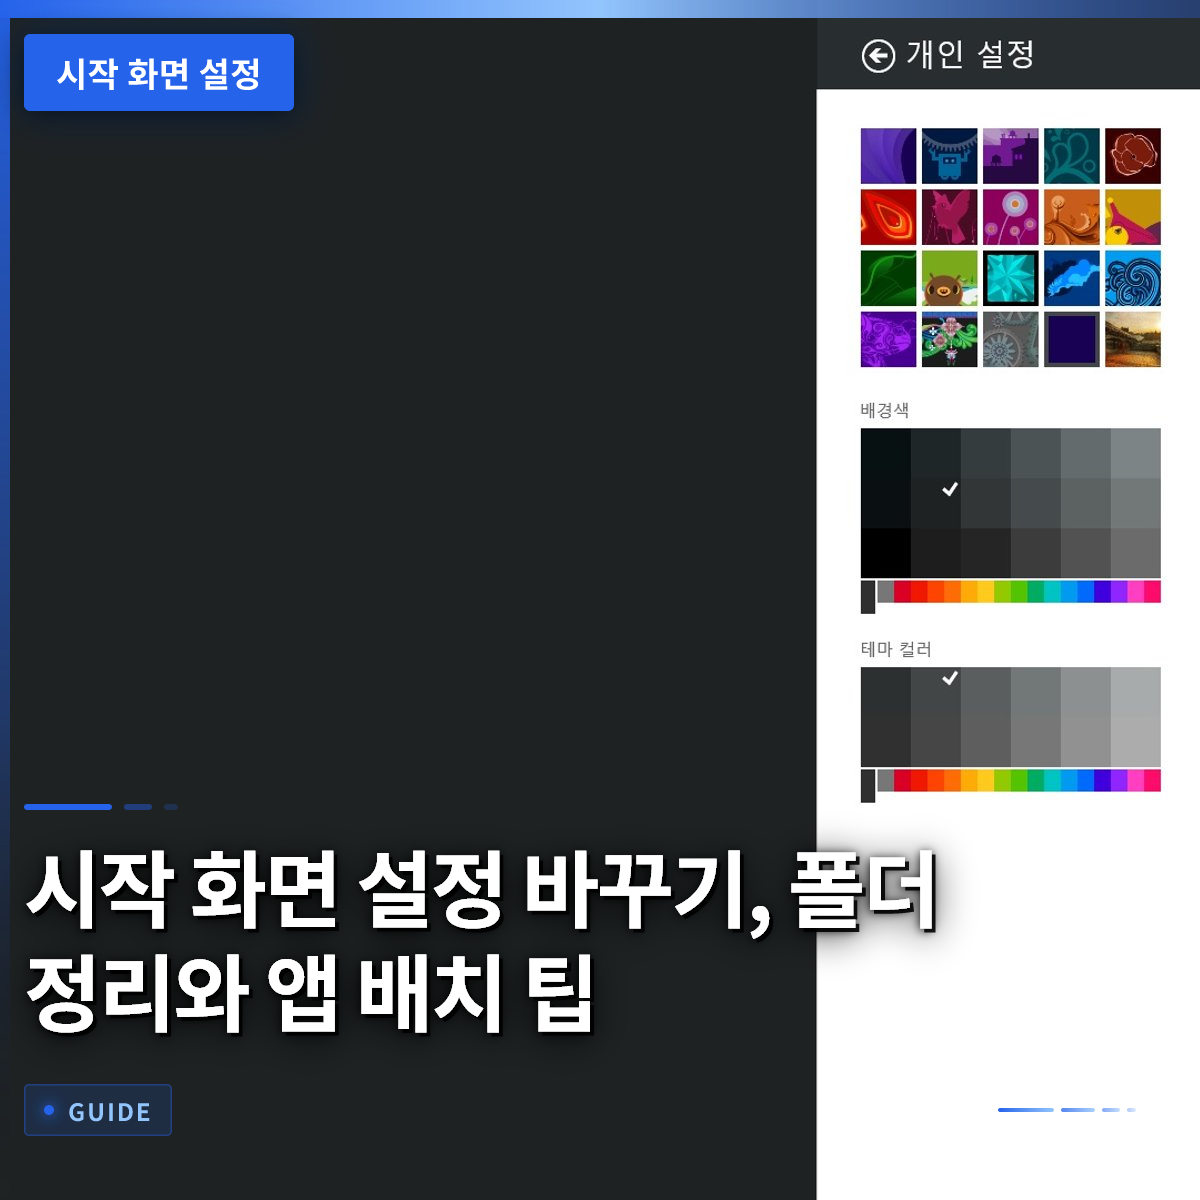
Task: Choose the blue robot background design
Action: tap(949, 156)
